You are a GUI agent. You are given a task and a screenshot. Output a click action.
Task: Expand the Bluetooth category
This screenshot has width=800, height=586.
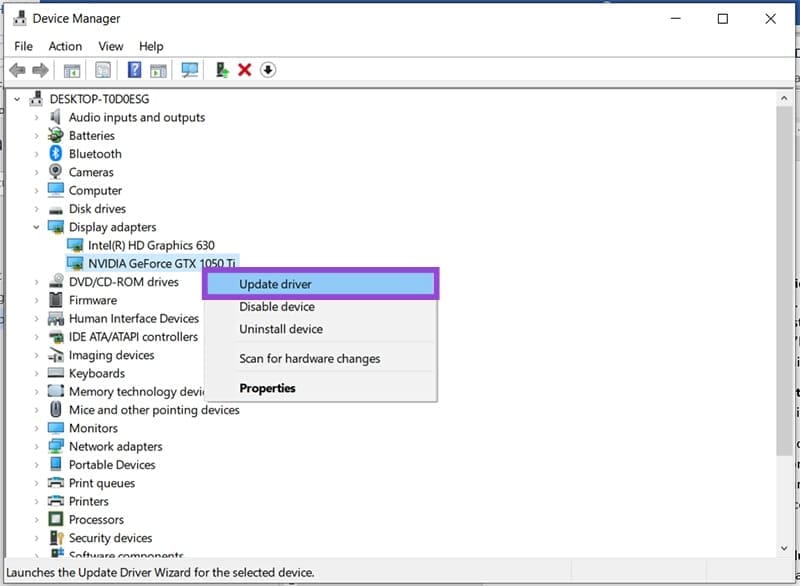pos(38,153)
